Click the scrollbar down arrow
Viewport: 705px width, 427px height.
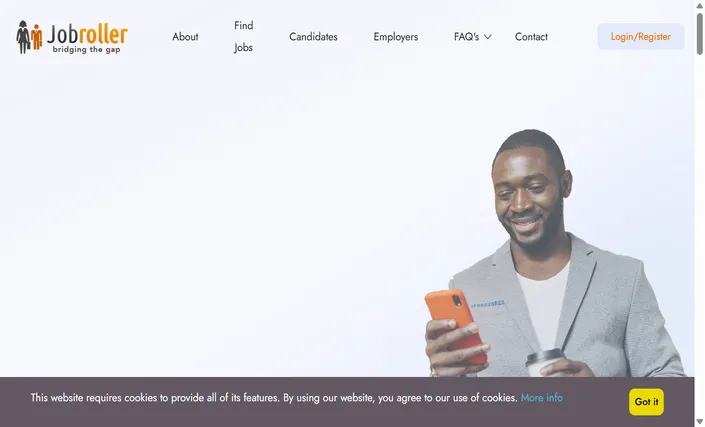point(700,422)
